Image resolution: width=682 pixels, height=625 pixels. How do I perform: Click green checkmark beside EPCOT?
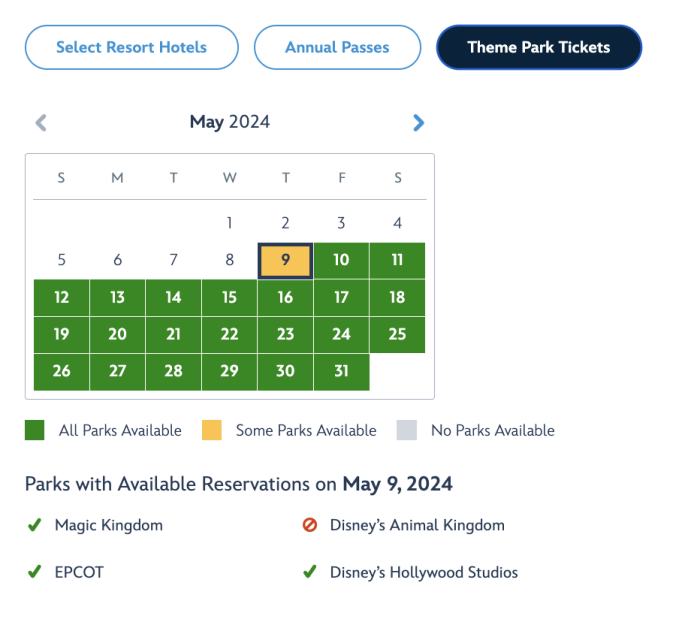coord(34,573)
